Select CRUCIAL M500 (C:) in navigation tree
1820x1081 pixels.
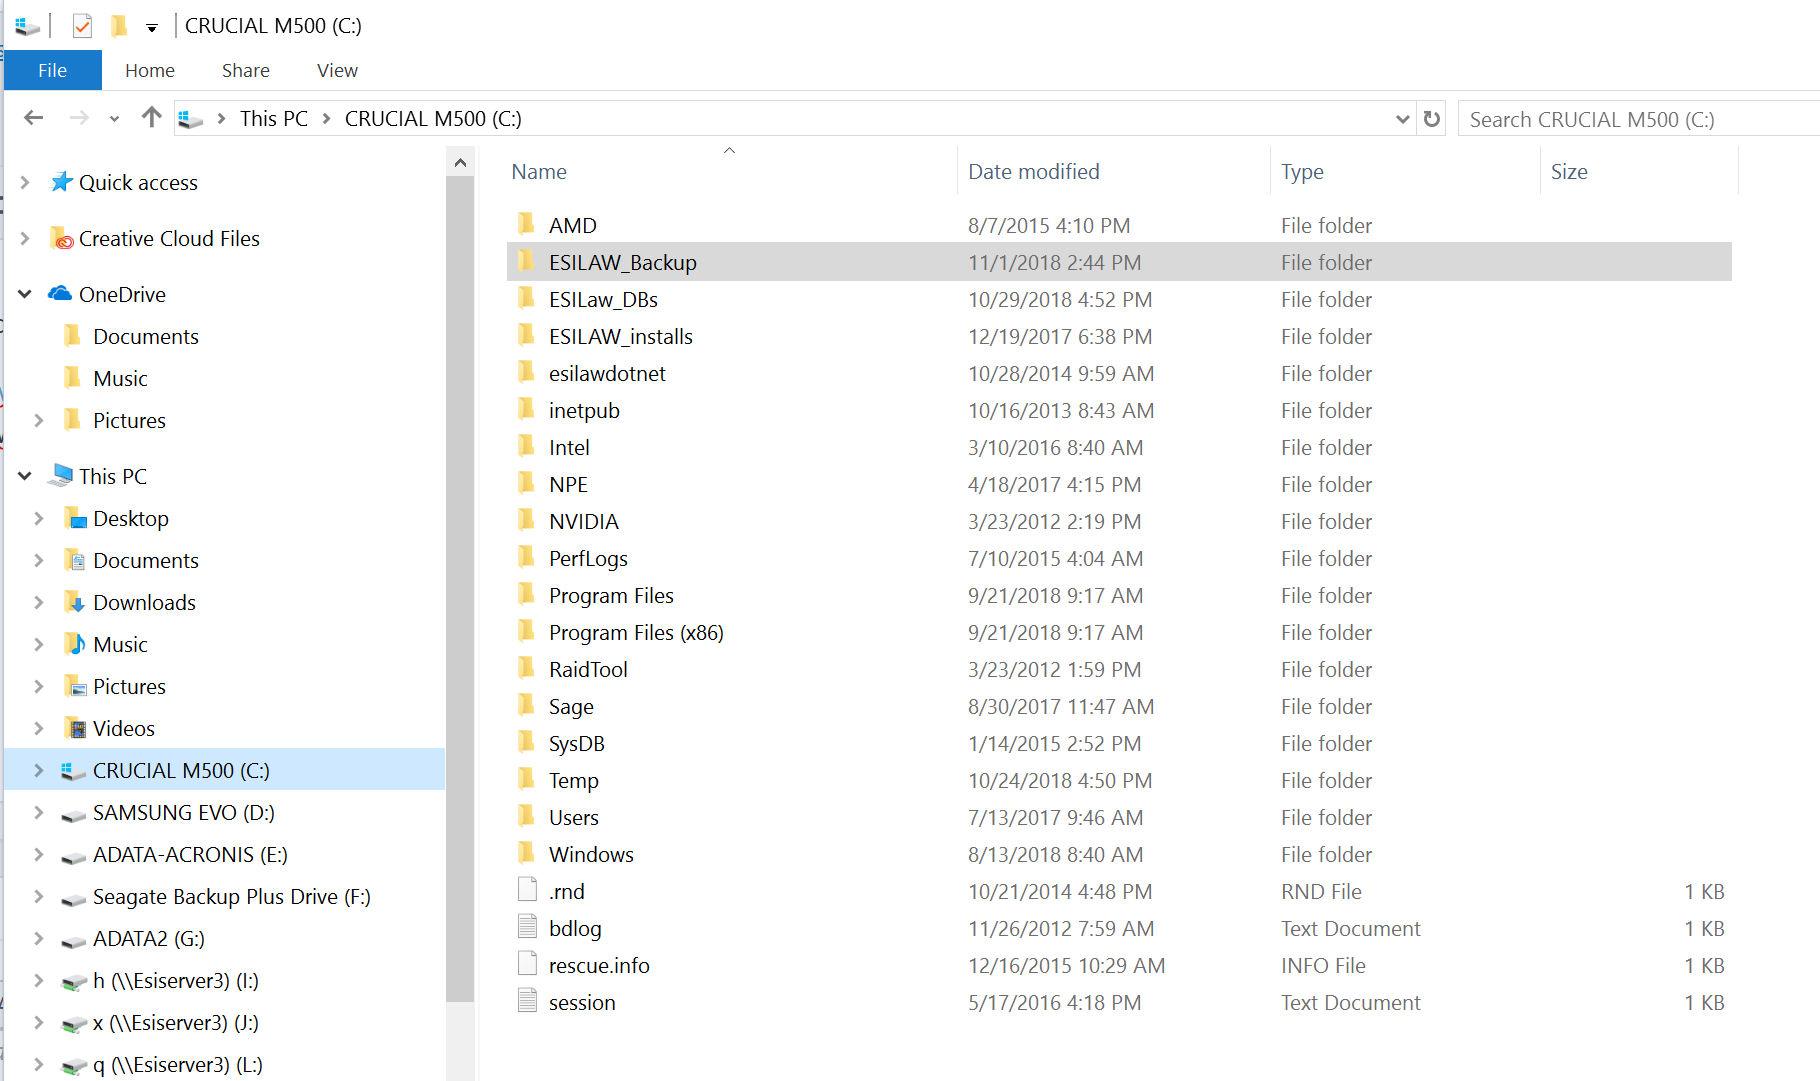(224, 770)
